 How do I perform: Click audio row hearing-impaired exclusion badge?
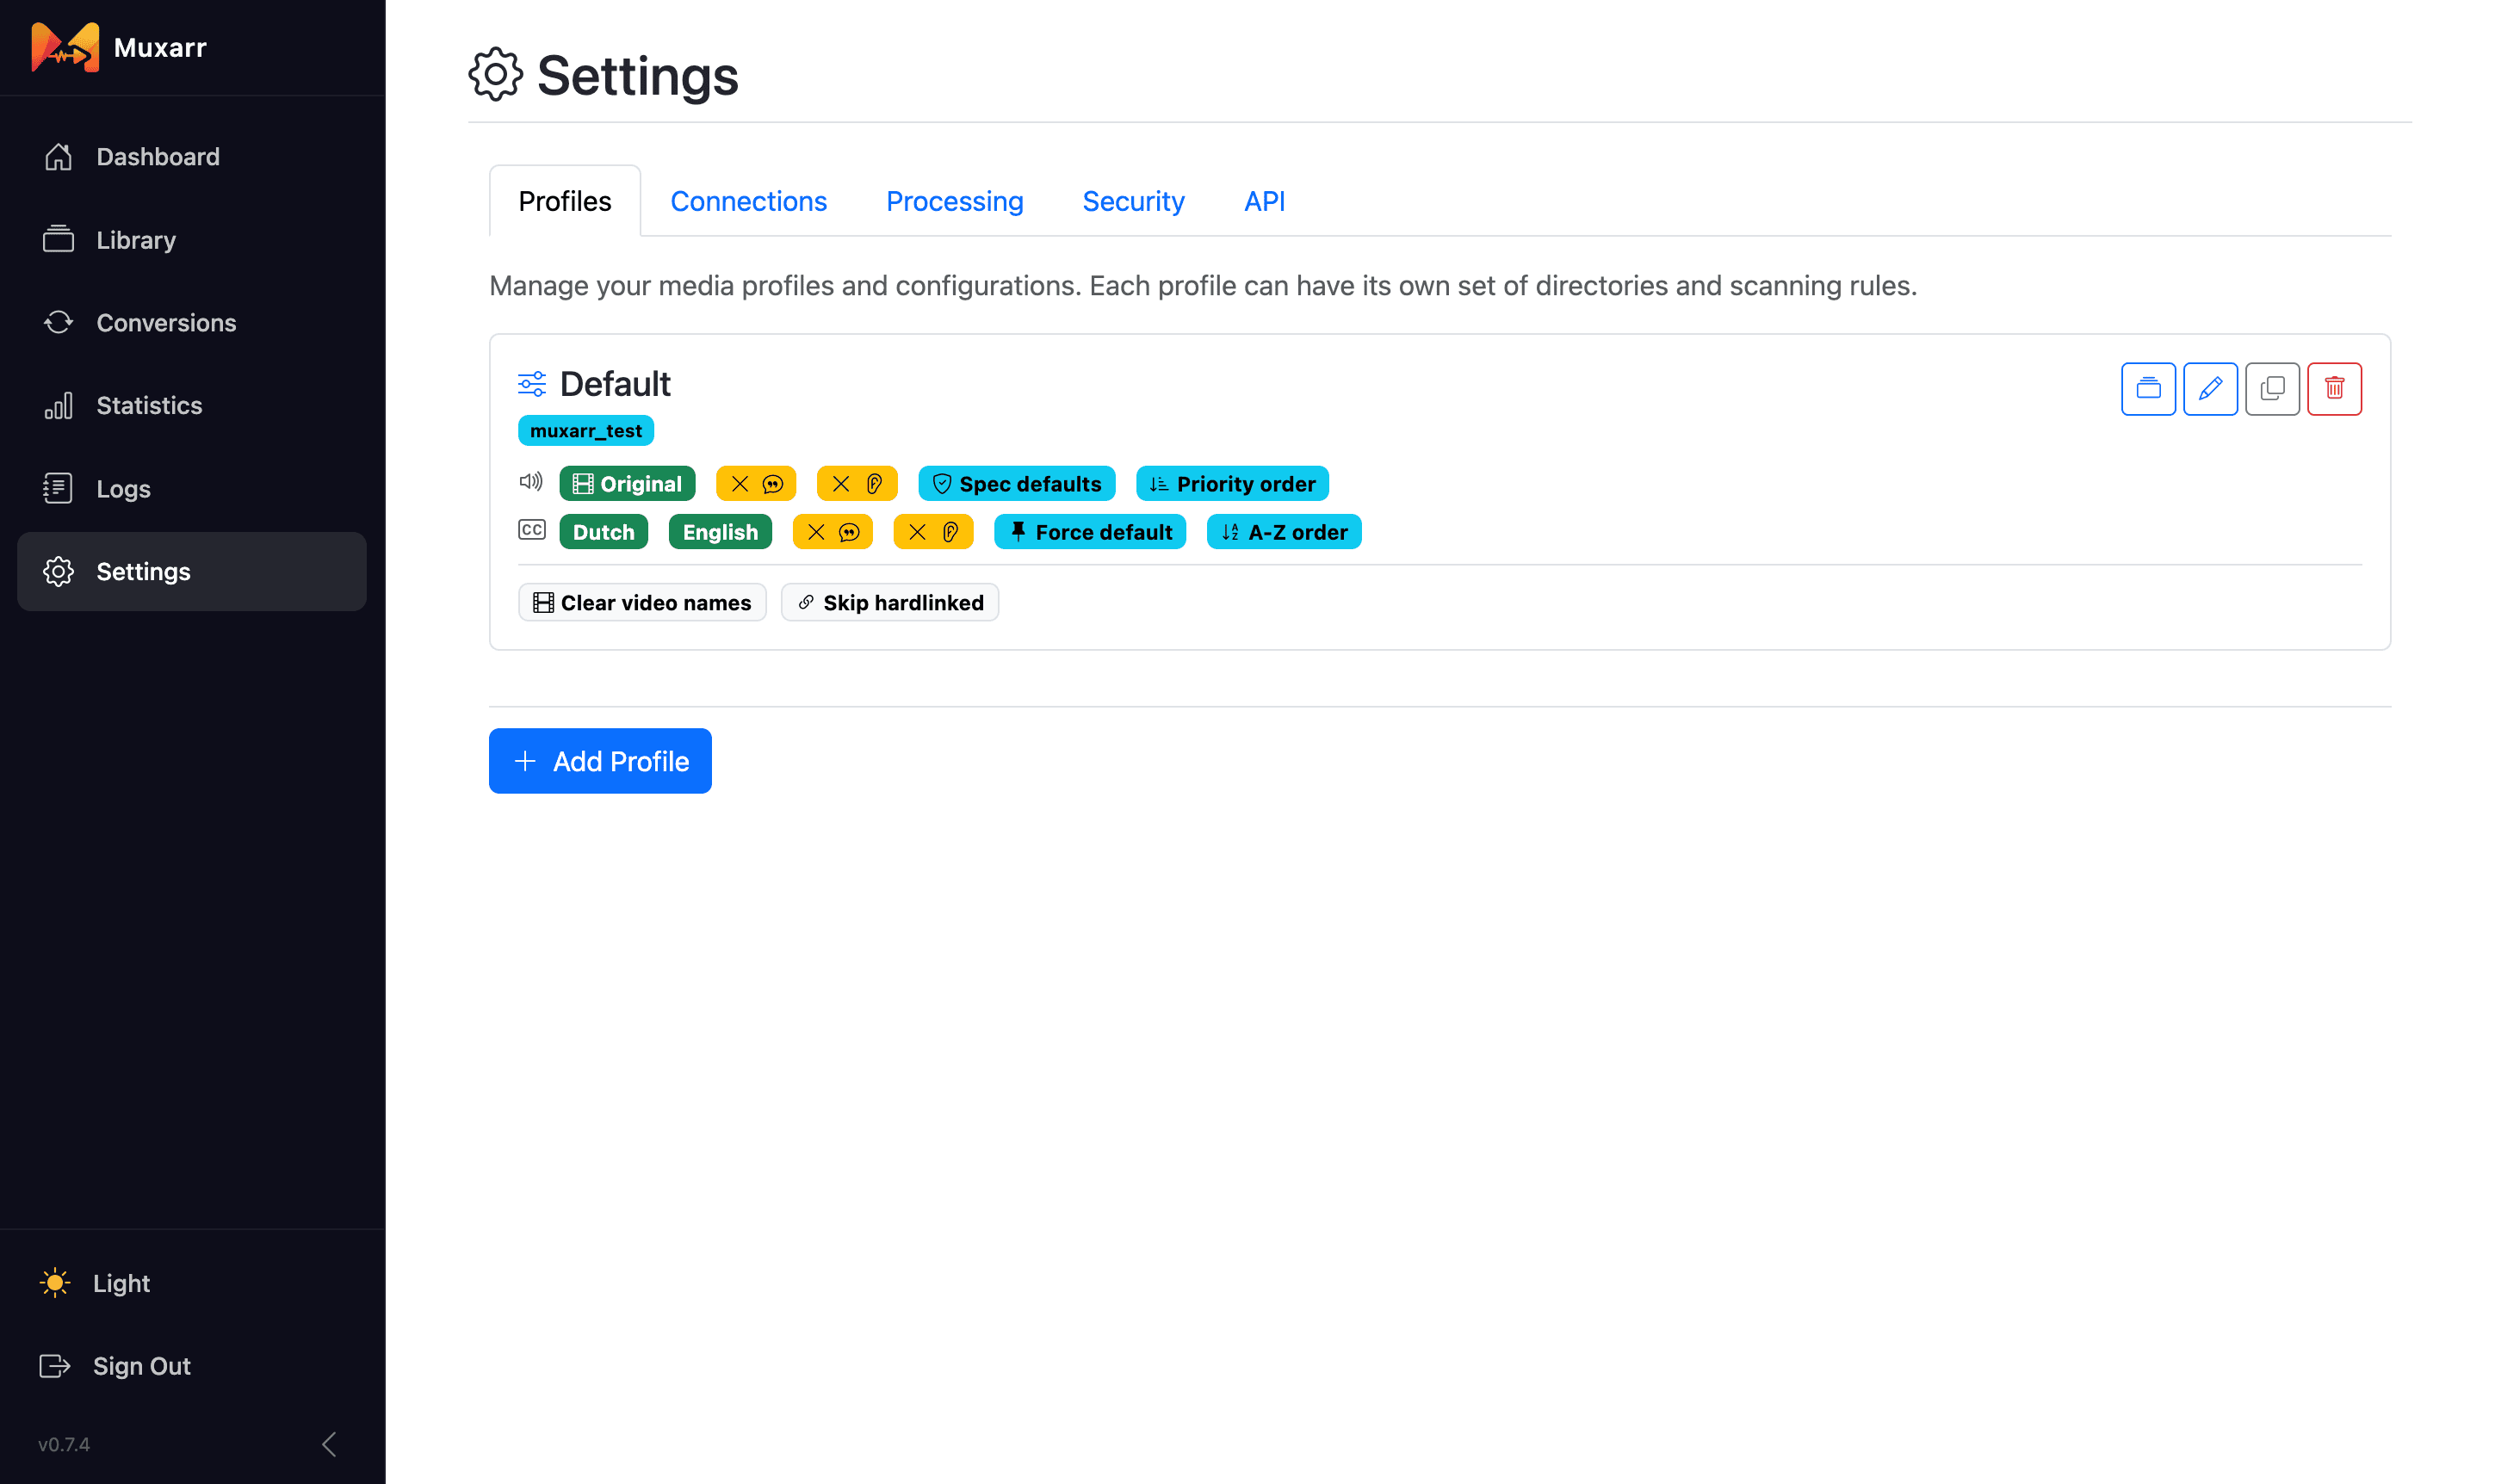point(857,484)
